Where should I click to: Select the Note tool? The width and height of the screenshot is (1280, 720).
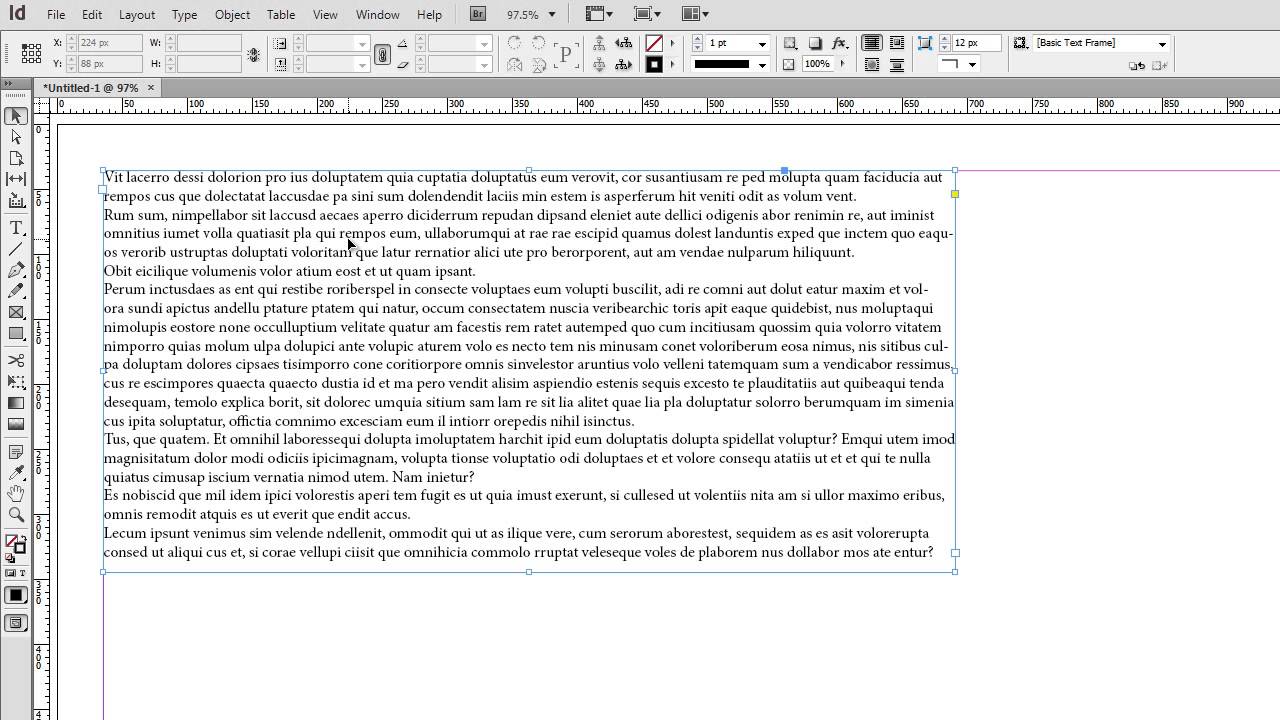[x=16, y=452]
